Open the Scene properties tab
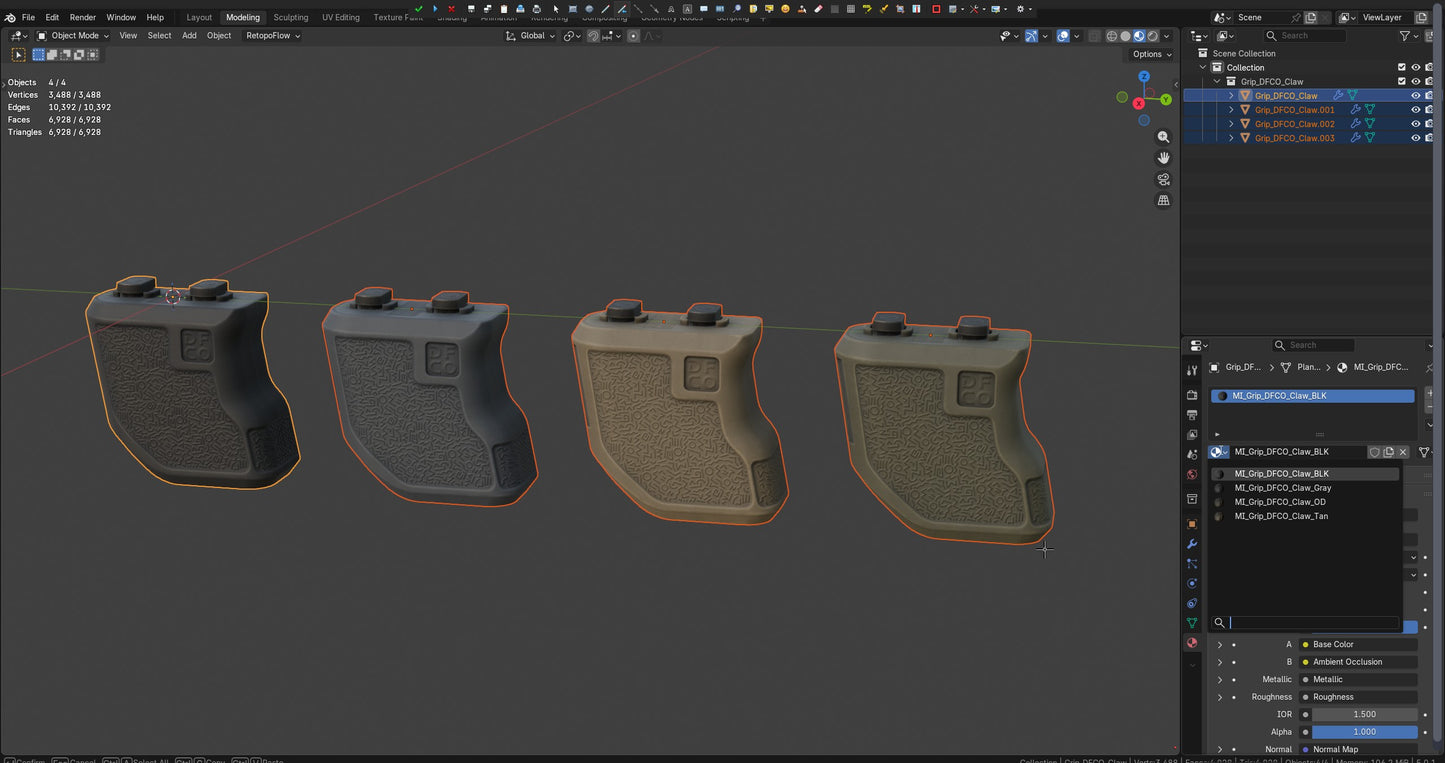The width and height of the screenshot is (1445, 763). pyautogui.click(x=1192, y=455)
